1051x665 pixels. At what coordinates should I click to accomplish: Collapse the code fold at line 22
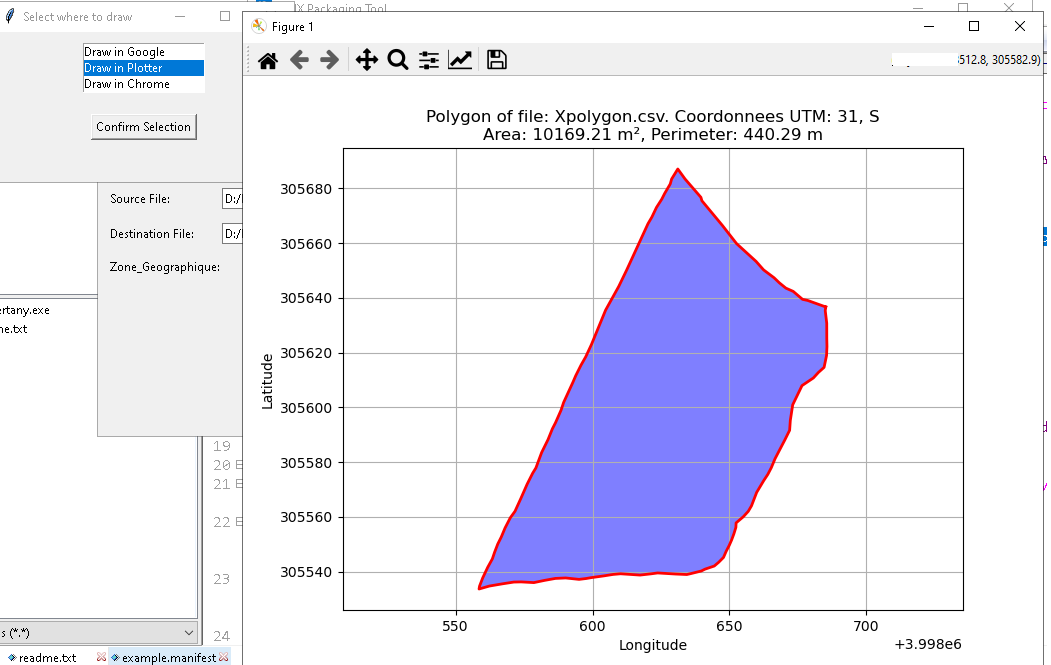click(238, 522)
